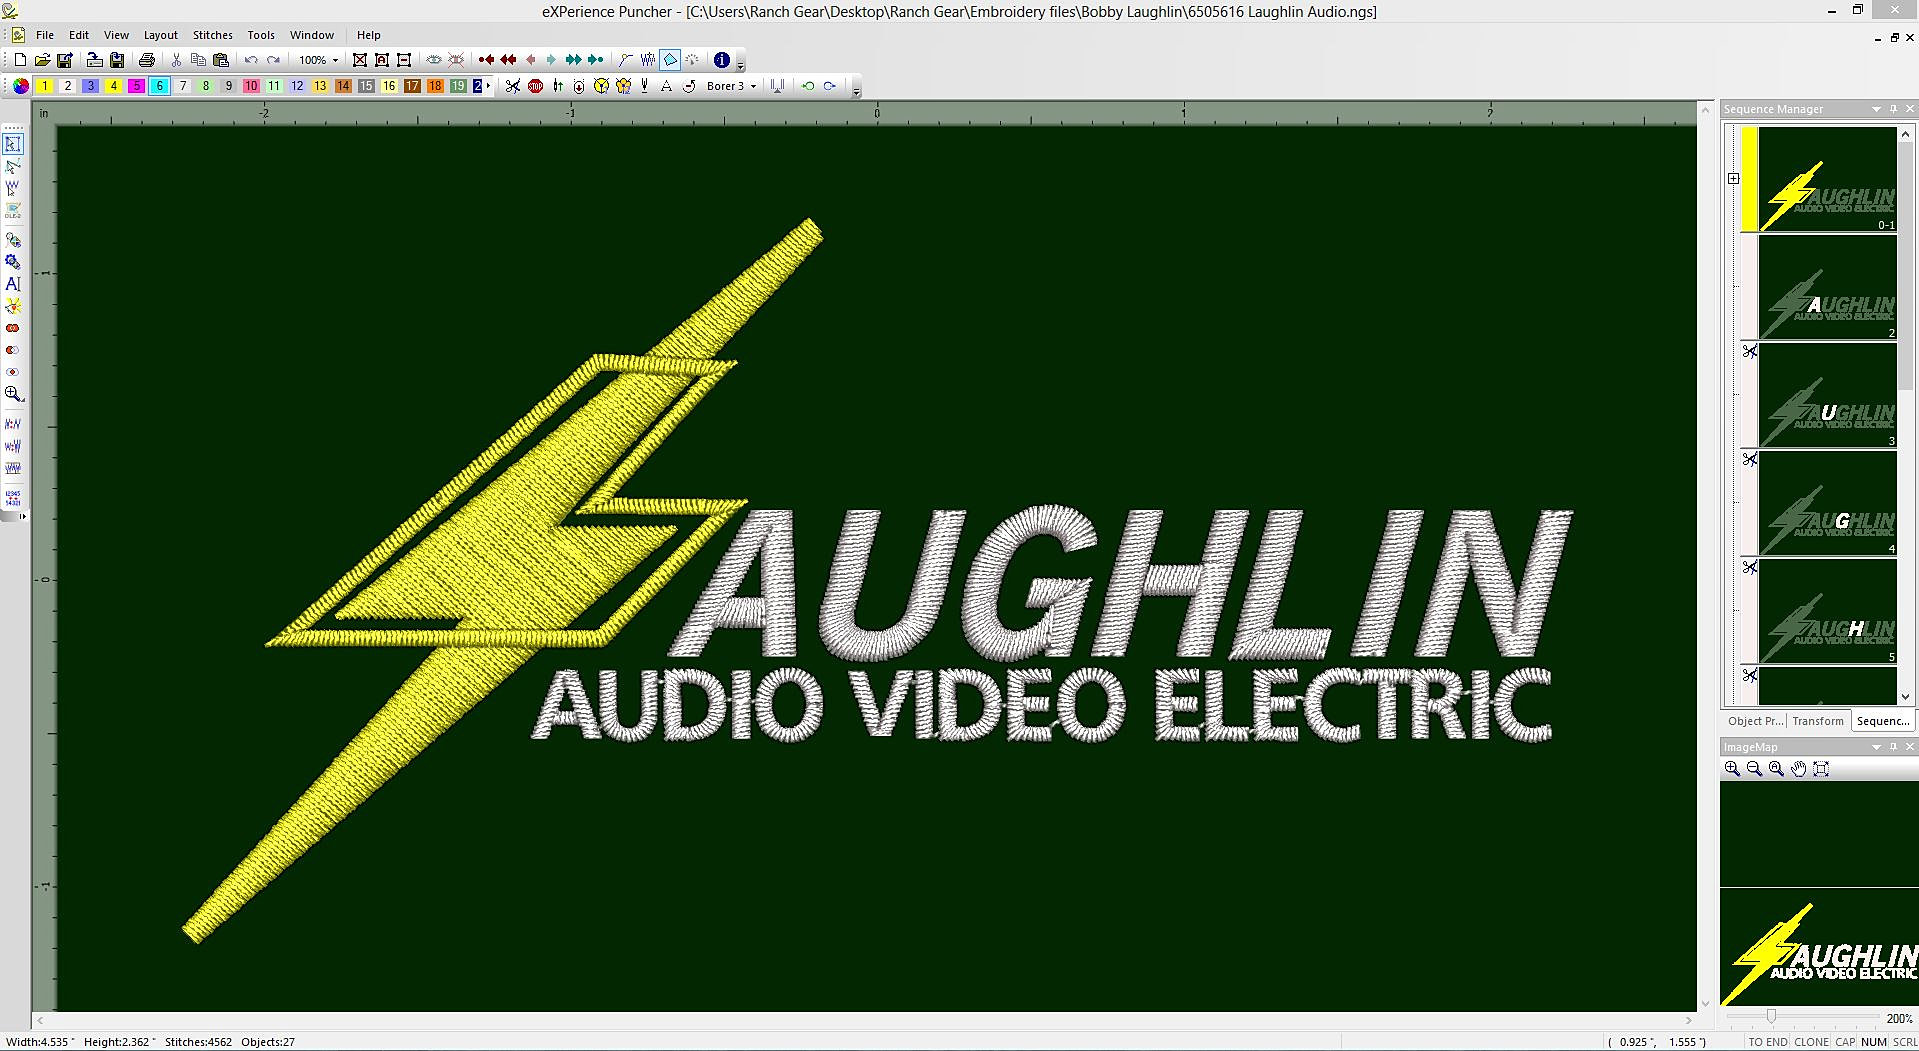Jump back using the double red arrows
This screenshot has height=1051, width=1919.
click(508, 60)
